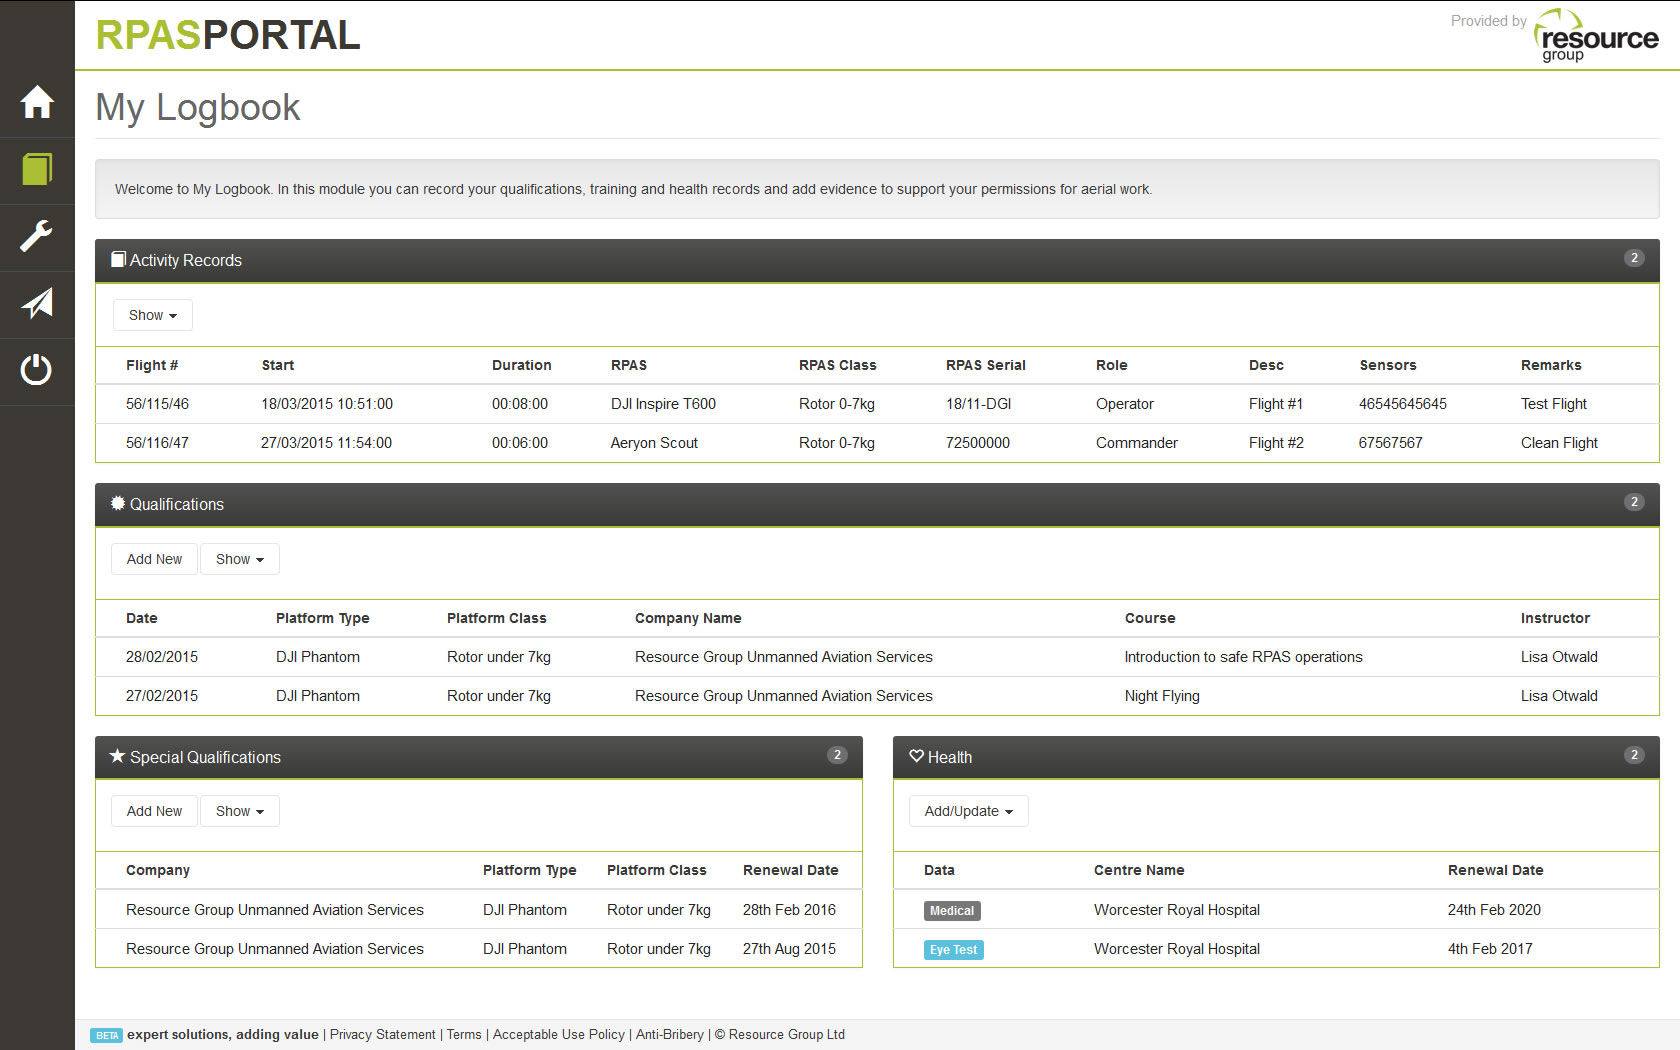Click the power/logout icon in sidebar
This screenshot has height=1050, width=1680.
[37, 371]
